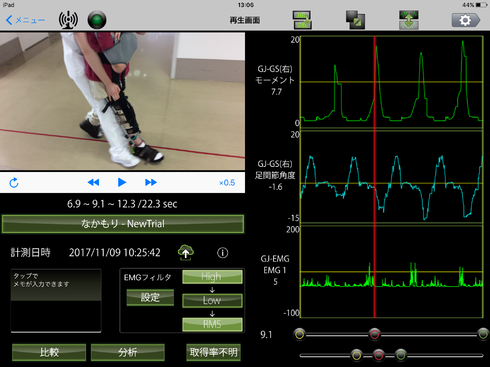Tap the memo input box

(56, 301)
